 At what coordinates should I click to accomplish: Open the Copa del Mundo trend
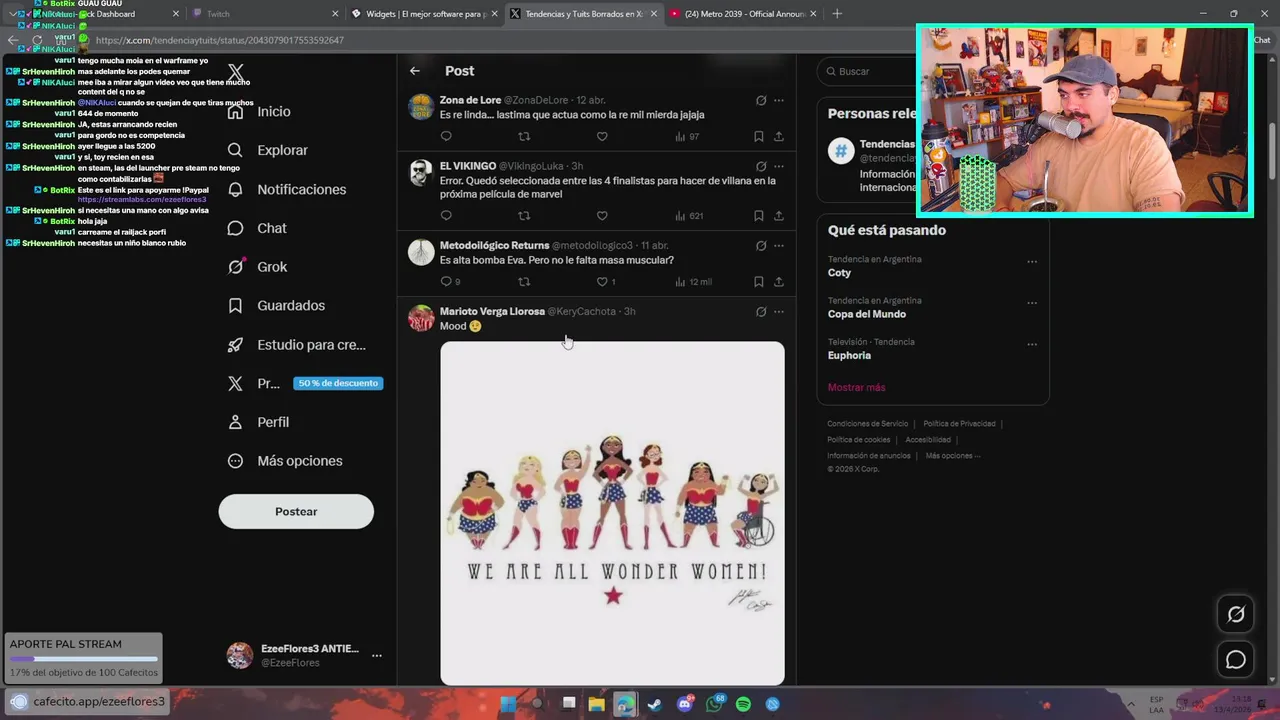(867, 314)
